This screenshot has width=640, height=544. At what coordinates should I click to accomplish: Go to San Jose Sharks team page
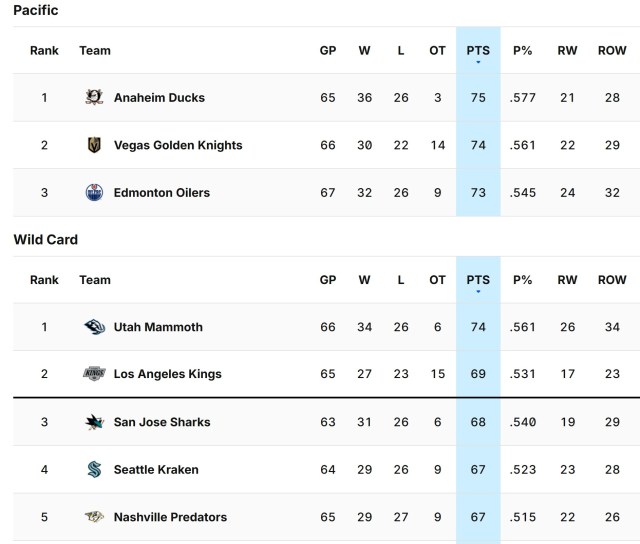(x=162, y=422)
